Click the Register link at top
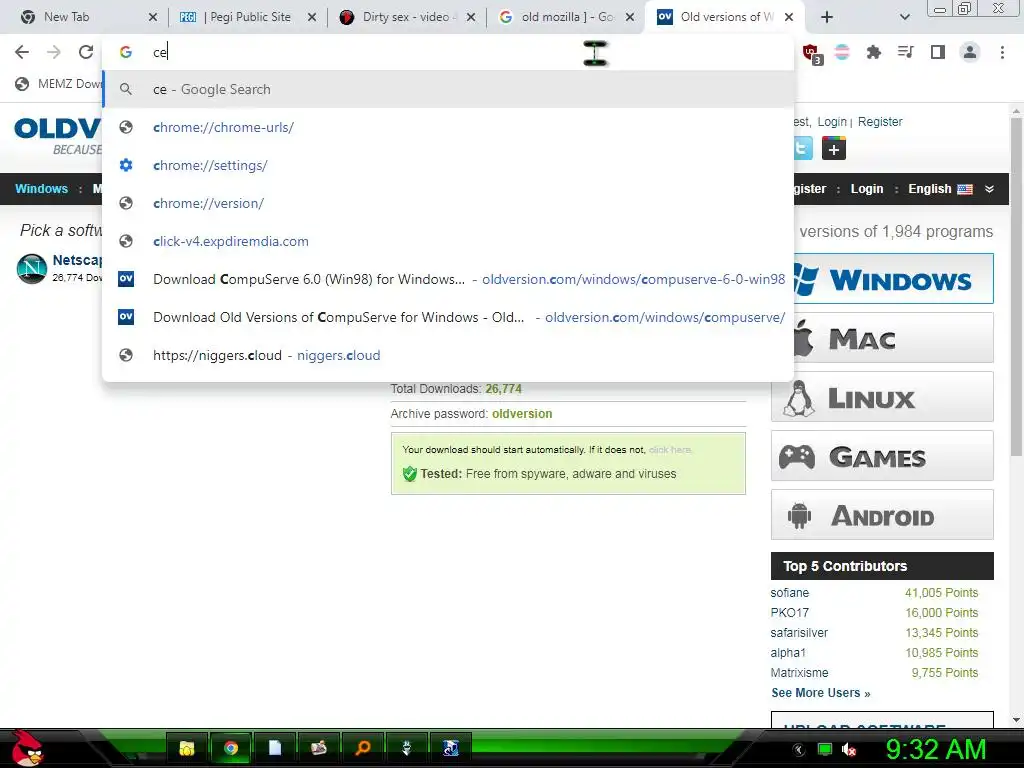The width and height of the screenshot is (1024, 768). [x=880, y=121]
